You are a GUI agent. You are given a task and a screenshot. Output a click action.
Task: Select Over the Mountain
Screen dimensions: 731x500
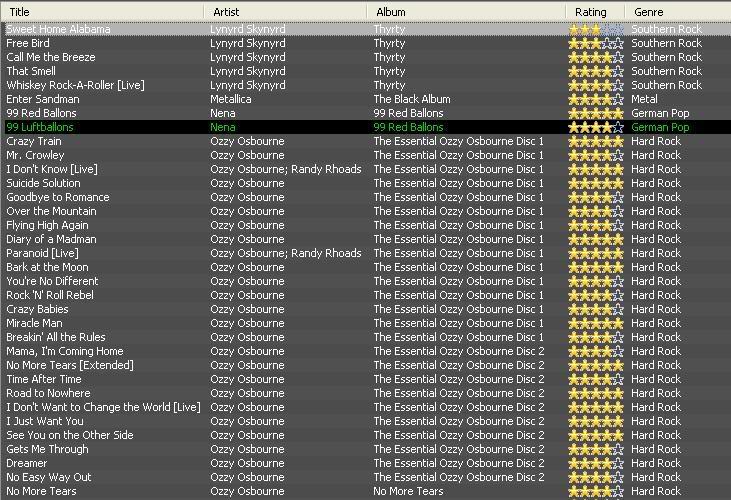(51, 211)
